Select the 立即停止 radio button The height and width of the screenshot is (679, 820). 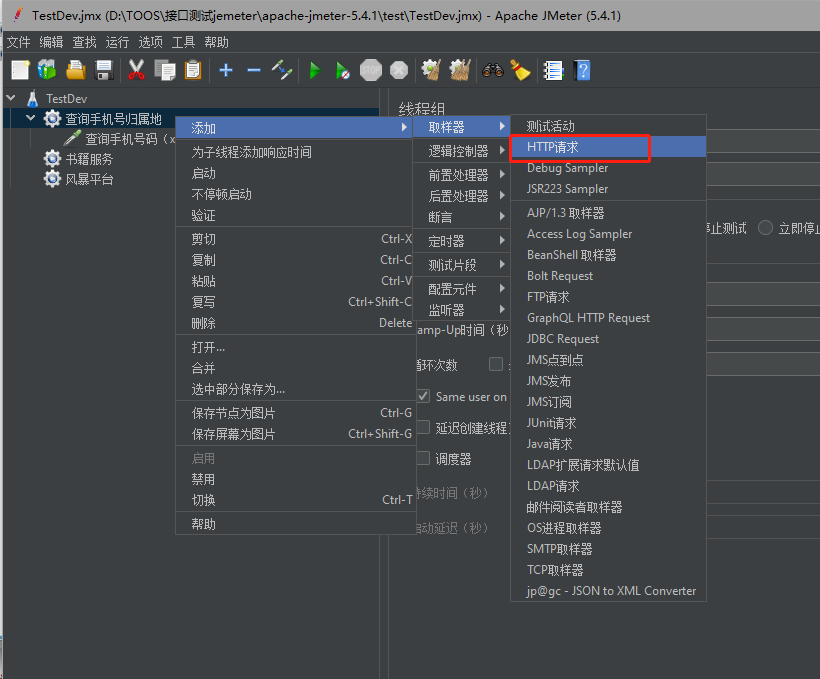click(x=766, y=228)
